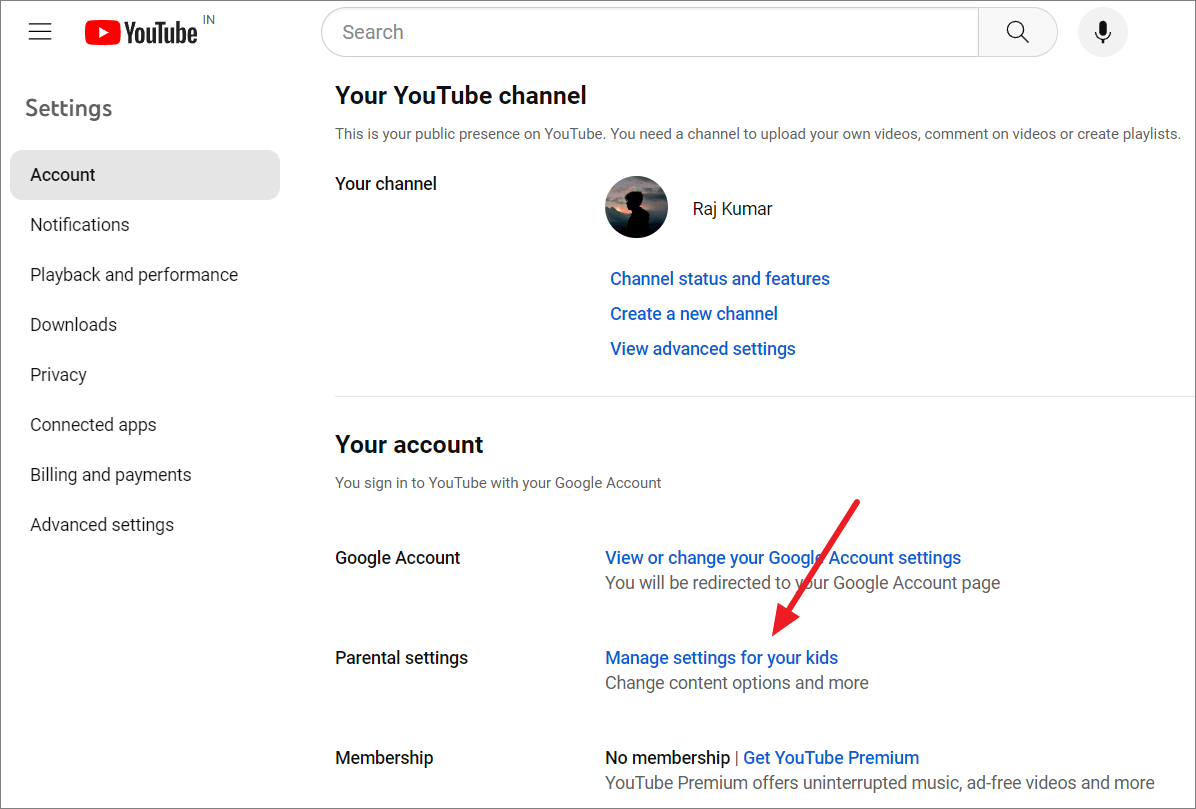The height and width of the screenshot is (809, 1196).
Task: Click the search magnifier icon
Action: pos(1017,31)
